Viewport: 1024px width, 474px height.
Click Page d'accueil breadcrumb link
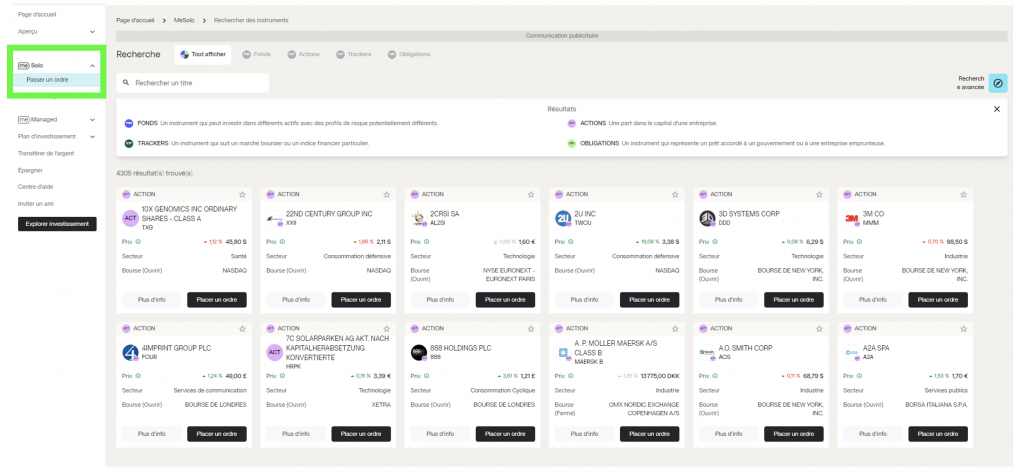tap(135, 20)
